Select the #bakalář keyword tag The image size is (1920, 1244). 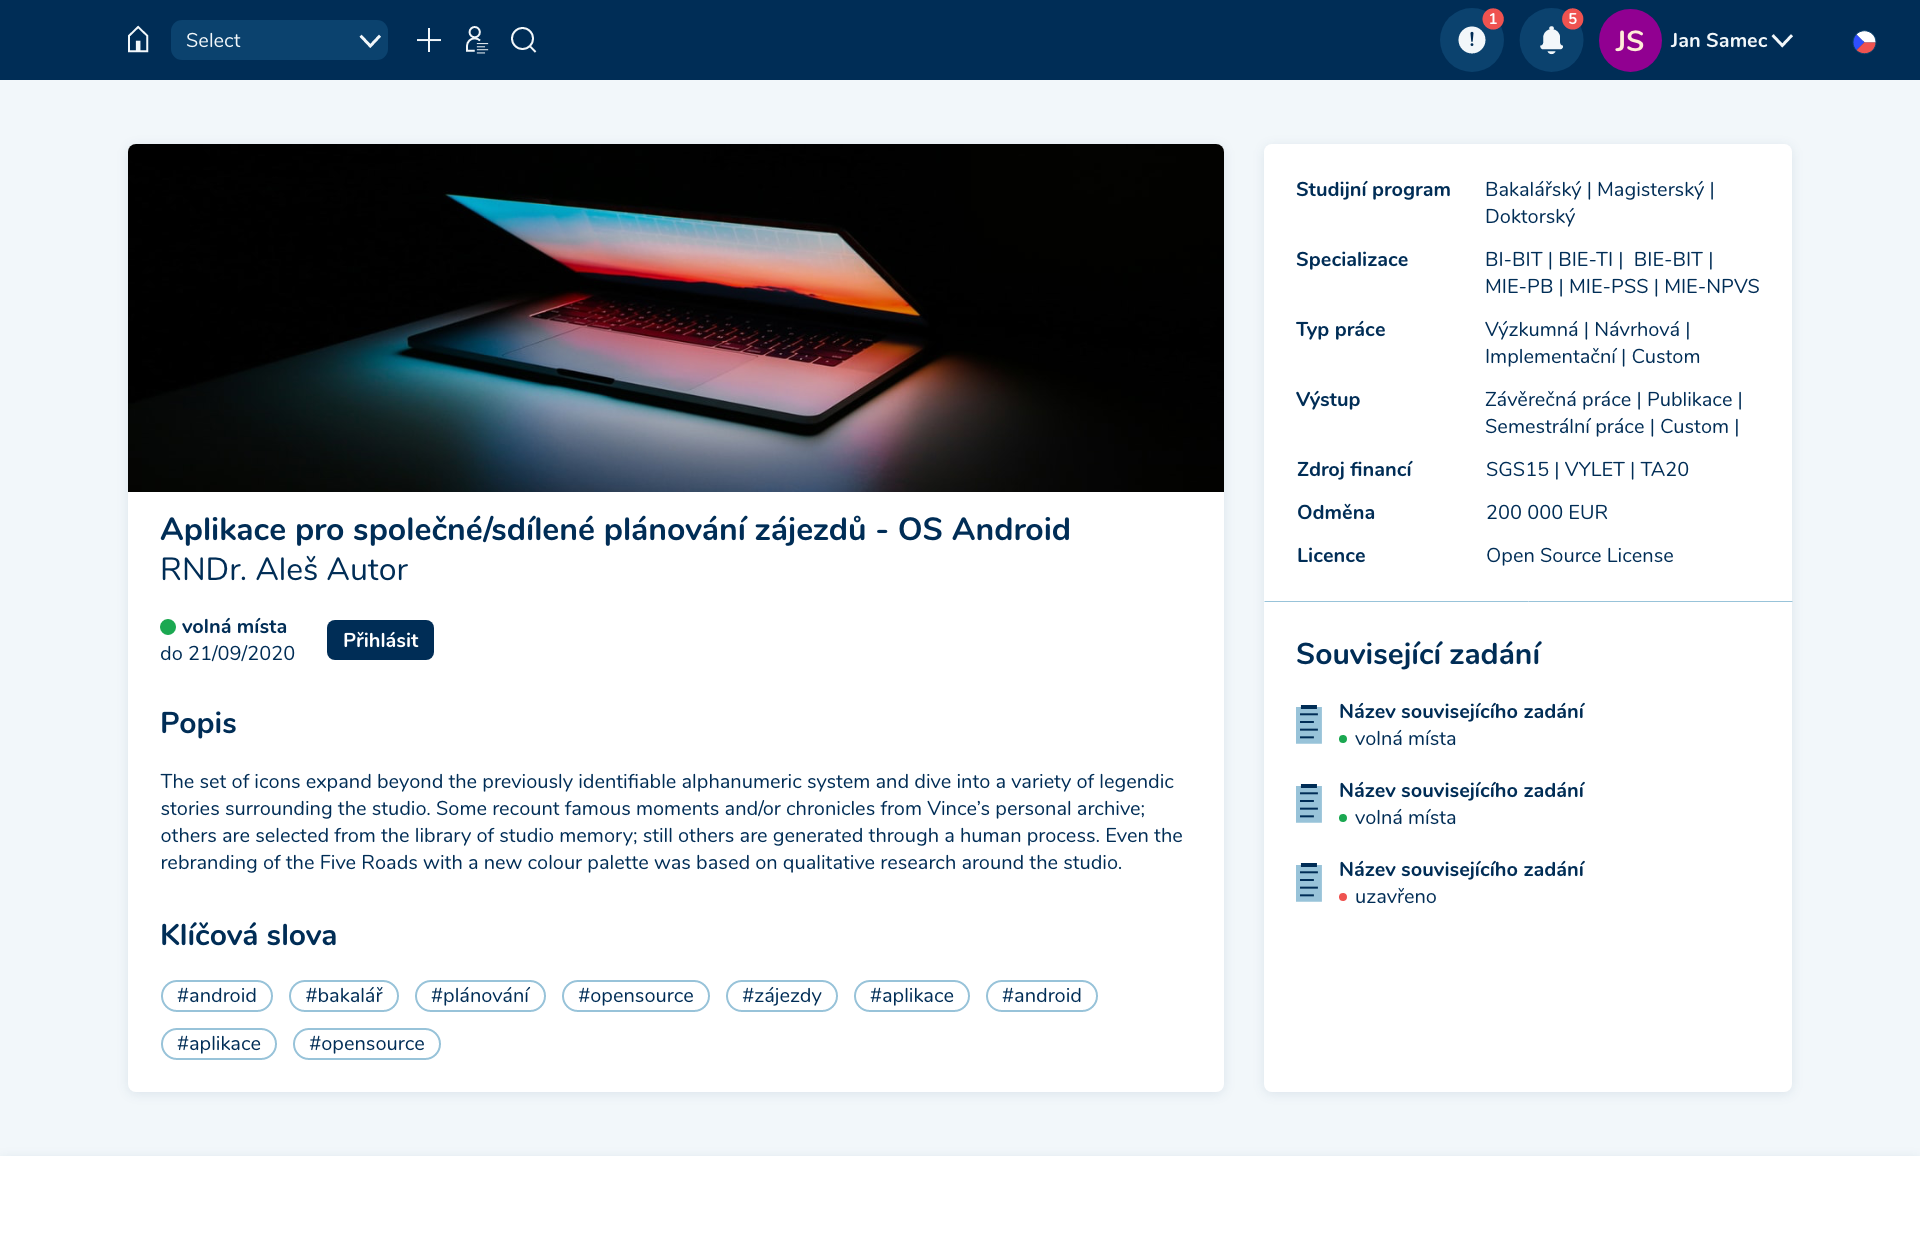pyautogui.click(x=344, y=996)
